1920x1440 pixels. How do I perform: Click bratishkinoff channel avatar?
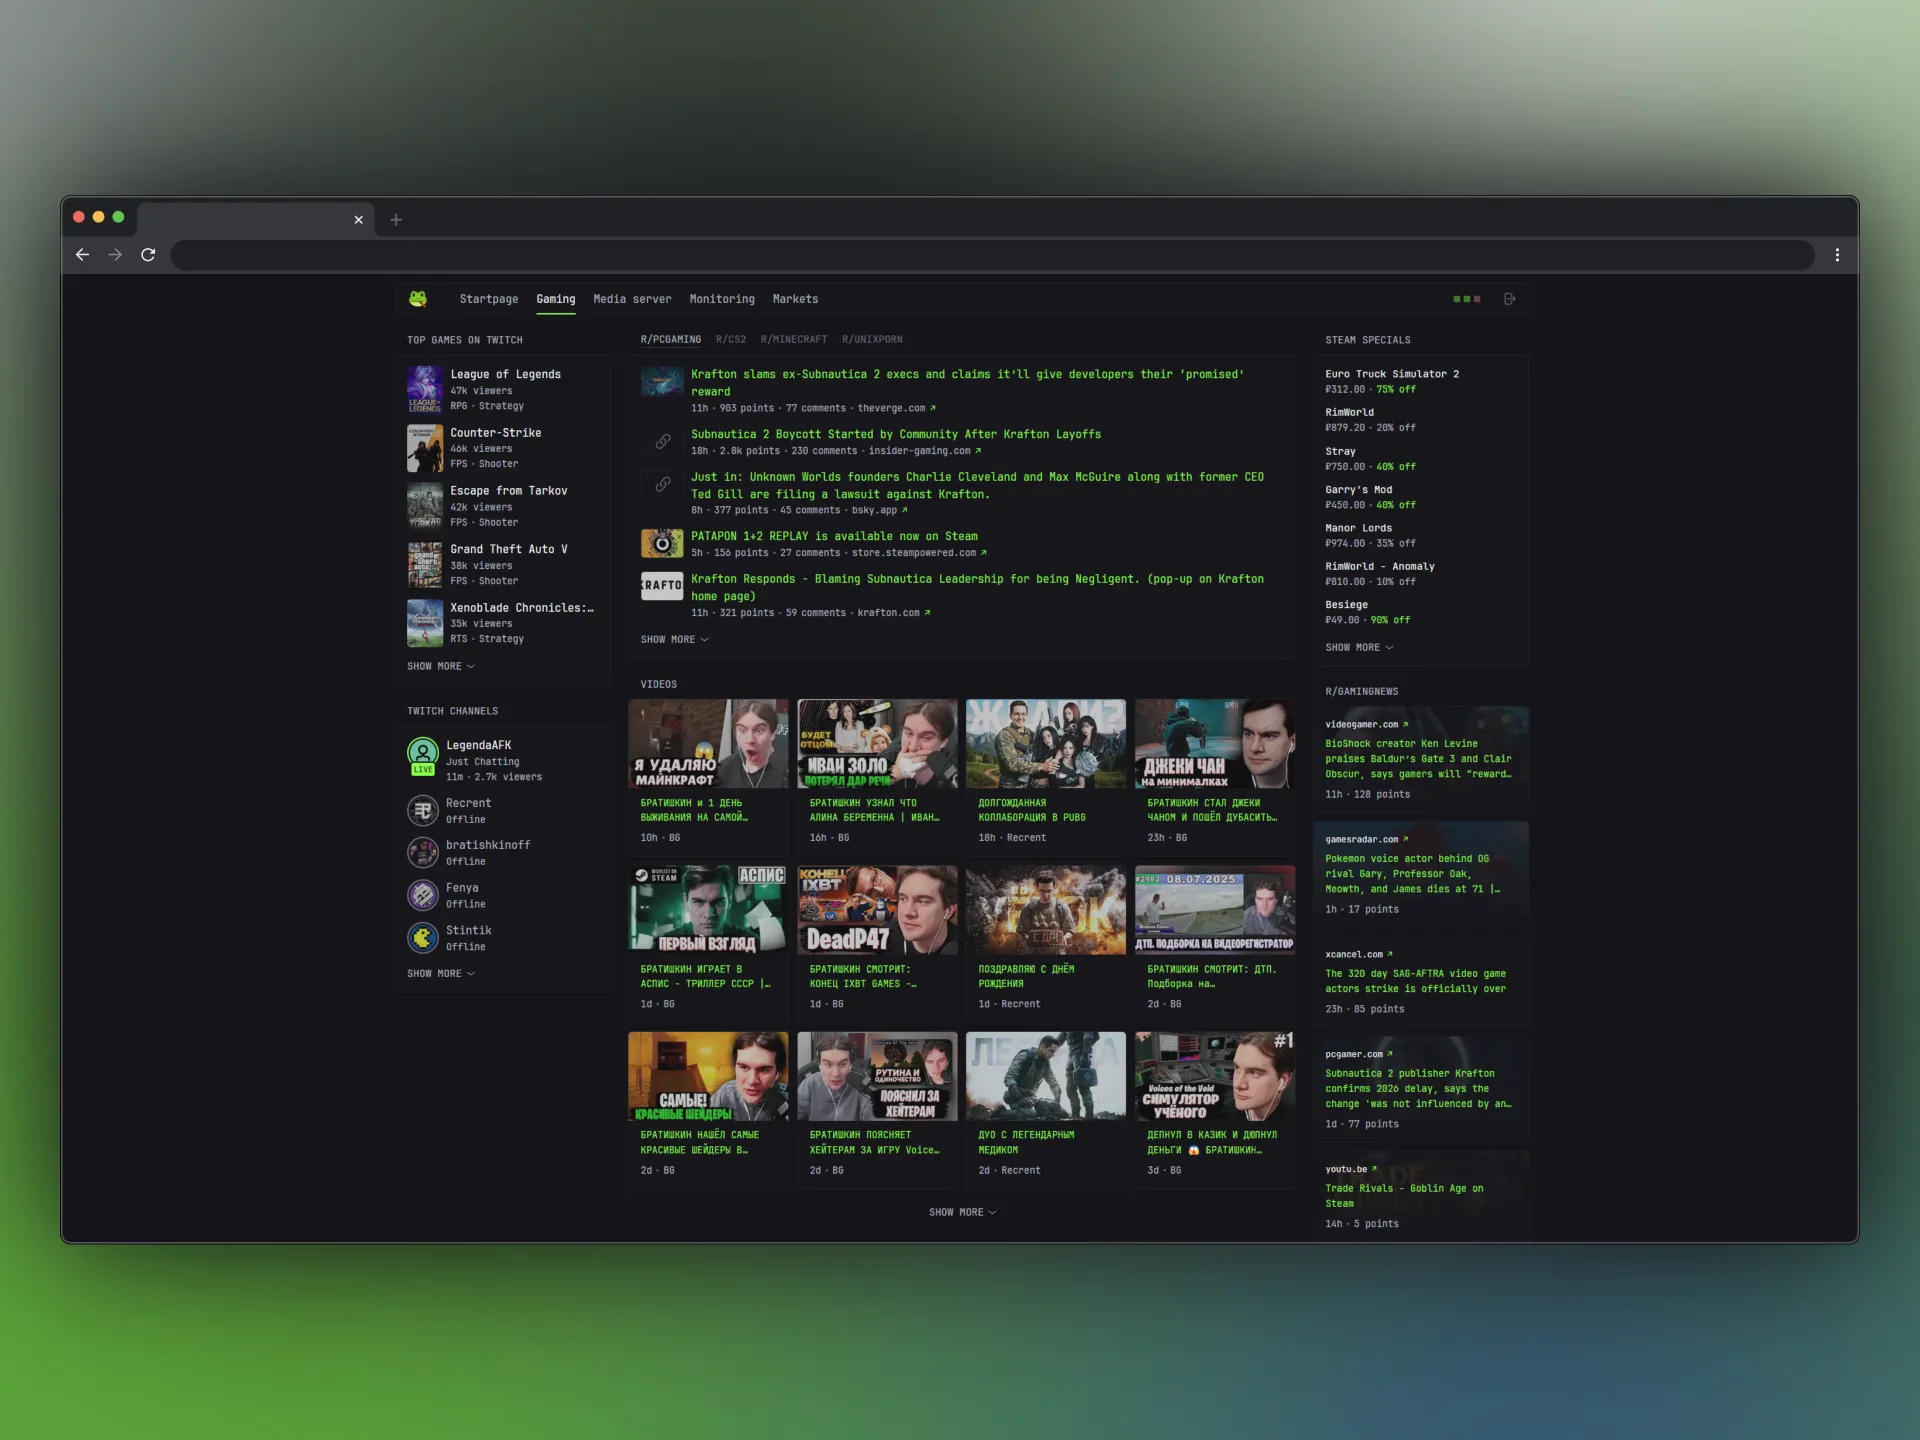point(423,853)
